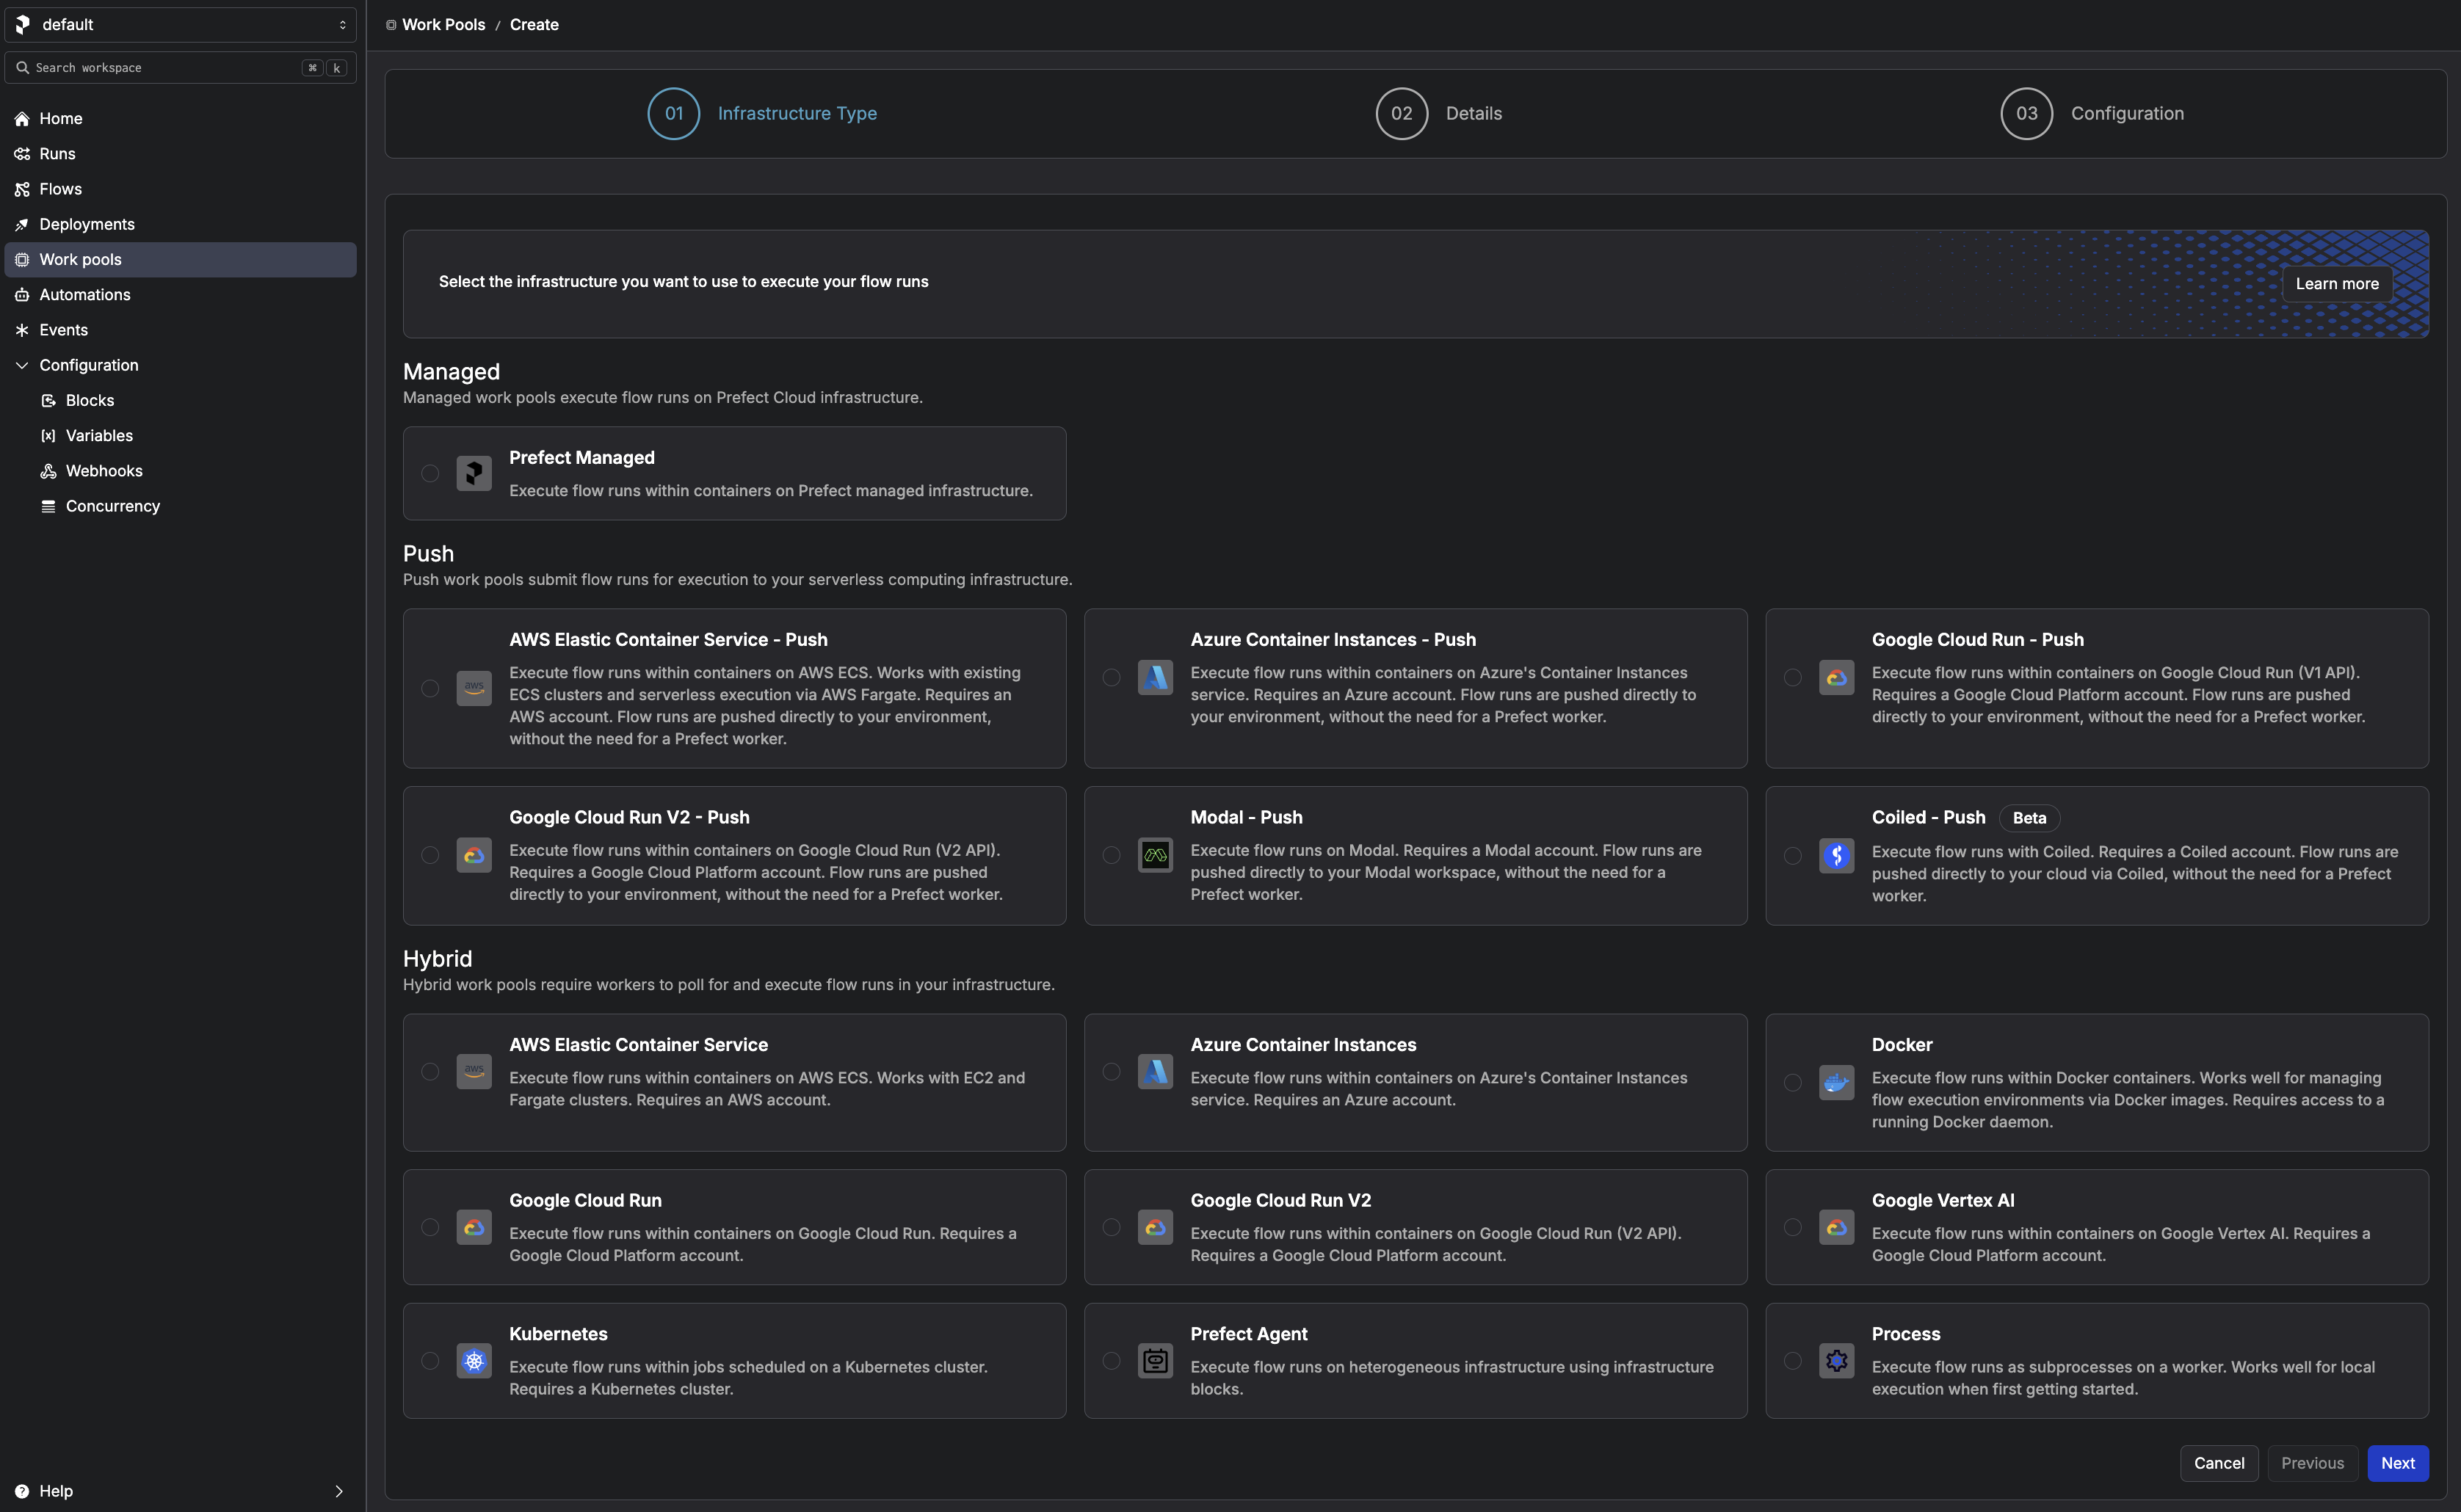2461x1512 pixels.
Task: Click the Docker whale icon
Action: click(x=1836, y=1082)
